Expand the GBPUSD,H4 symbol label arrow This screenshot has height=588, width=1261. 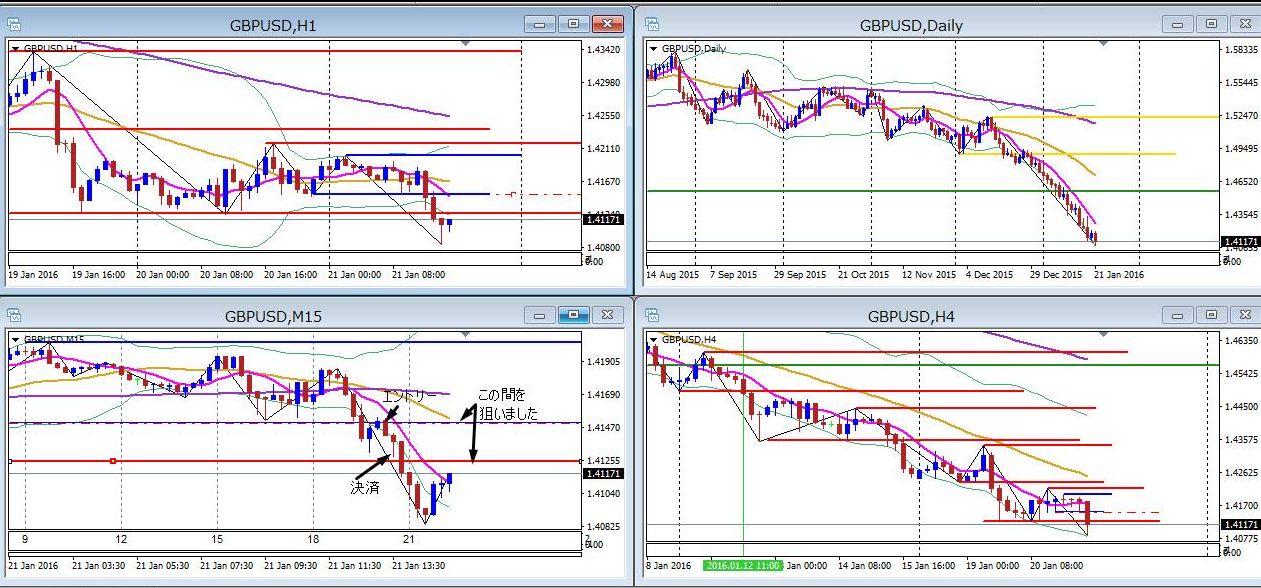pyautogui.click(x=654, y=339)
